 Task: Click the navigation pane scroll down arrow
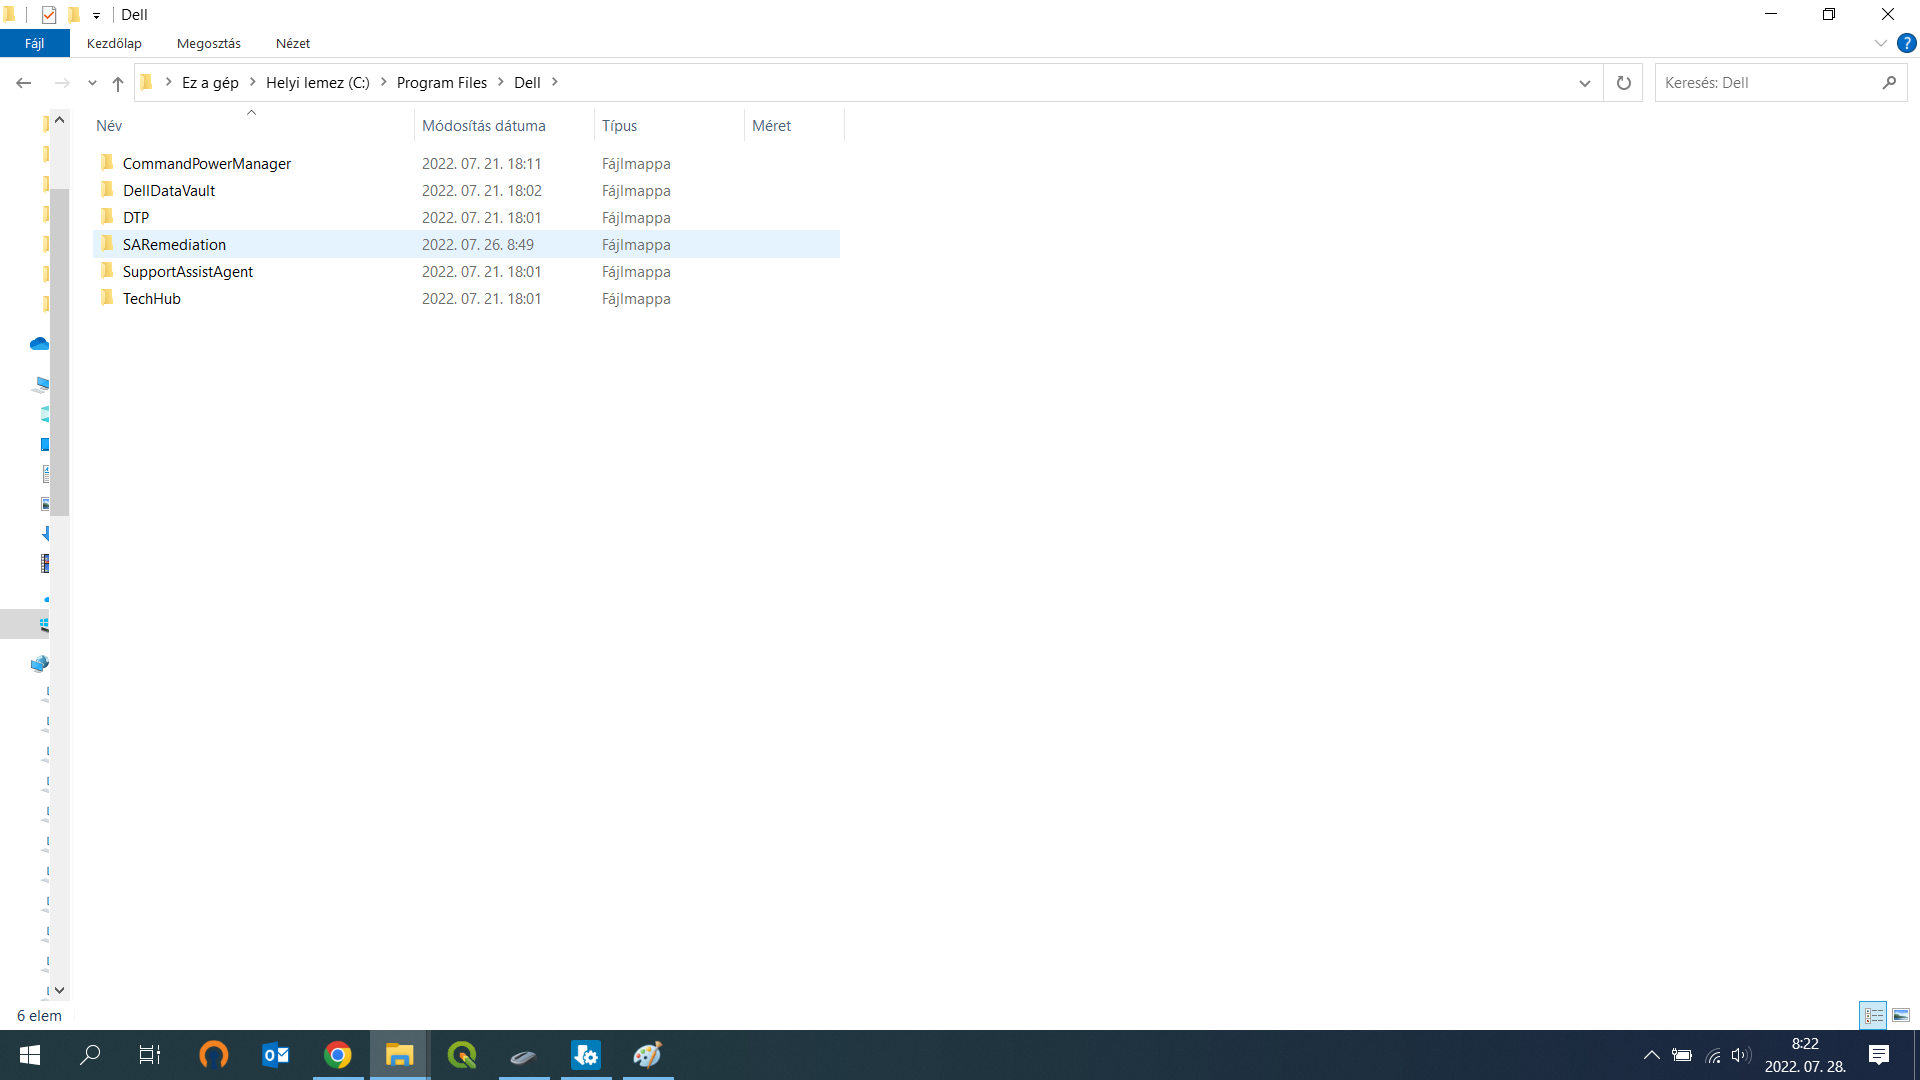coord(59,990)
